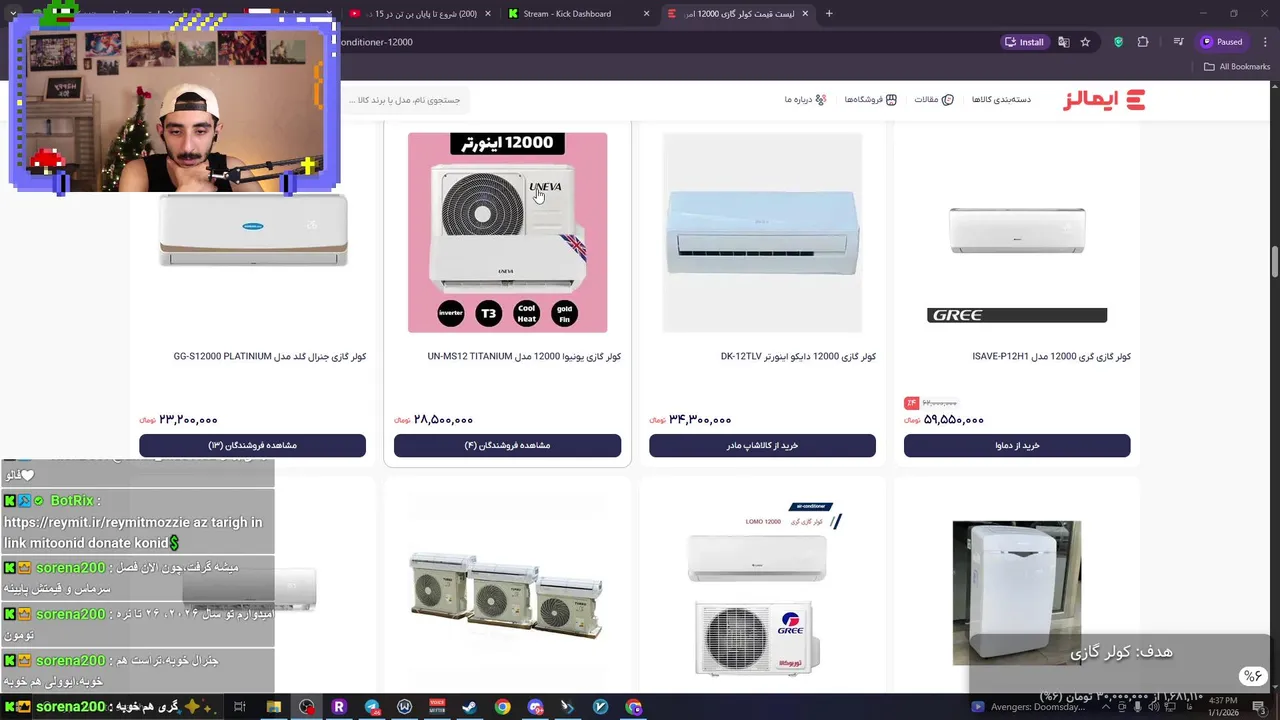Open the Gree ISAVE-P12H1 product image
This screenshot has width=1280, height=720.
pyautogui.click(x=1017, y=232)
